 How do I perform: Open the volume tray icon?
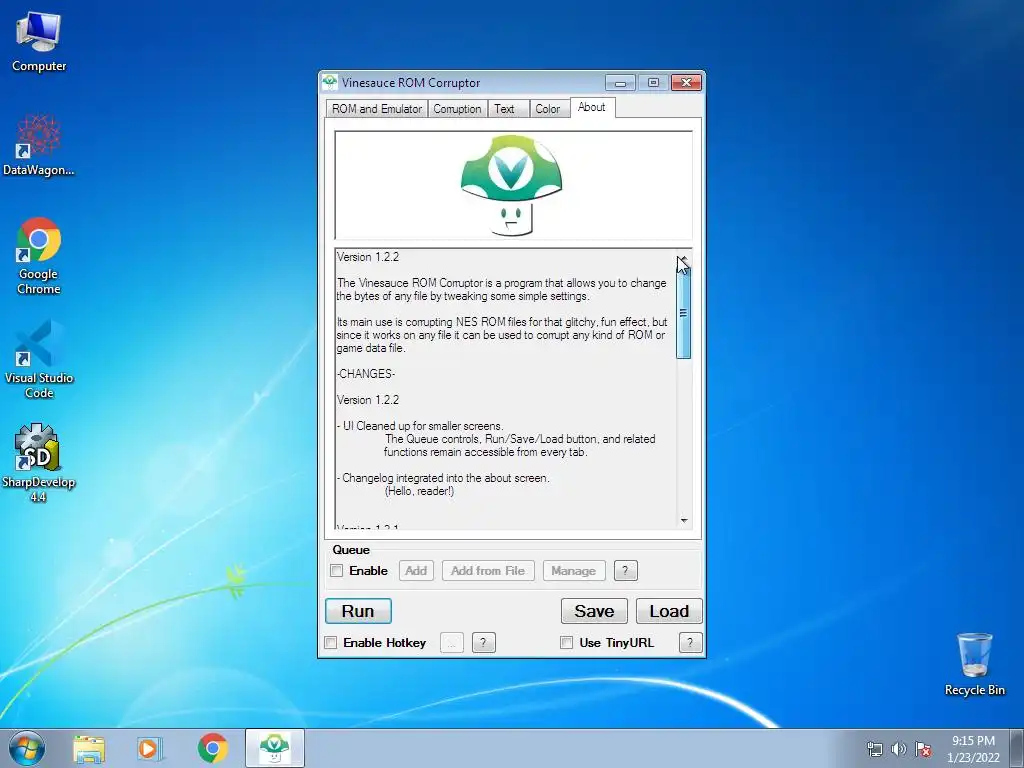click(899, 749)
